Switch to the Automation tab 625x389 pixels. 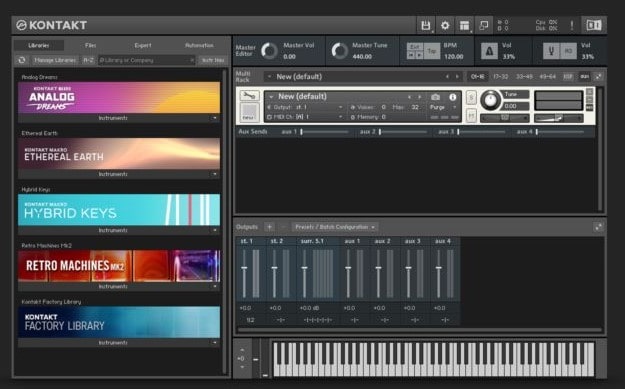[199, 45]
